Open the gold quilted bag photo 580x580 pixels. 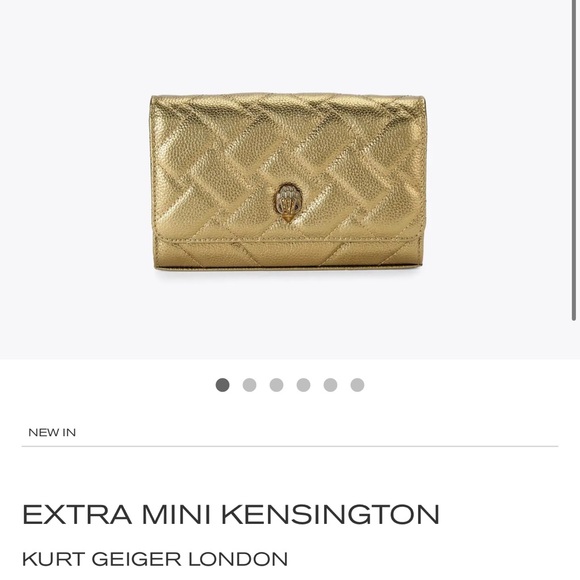(x=289, y=182)
